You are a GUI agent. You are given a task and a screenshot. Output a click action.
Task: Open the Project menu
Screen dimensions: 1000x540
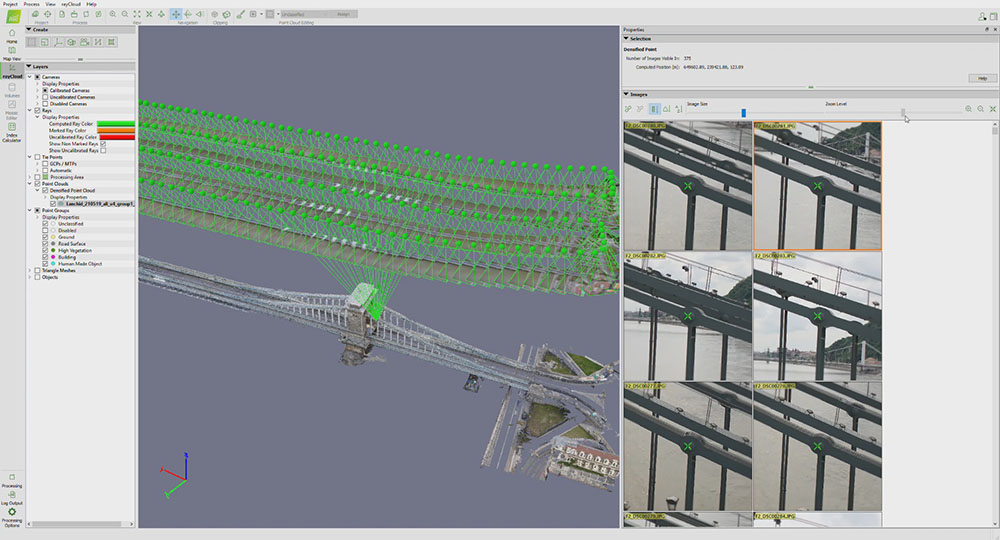pos(11,4)
